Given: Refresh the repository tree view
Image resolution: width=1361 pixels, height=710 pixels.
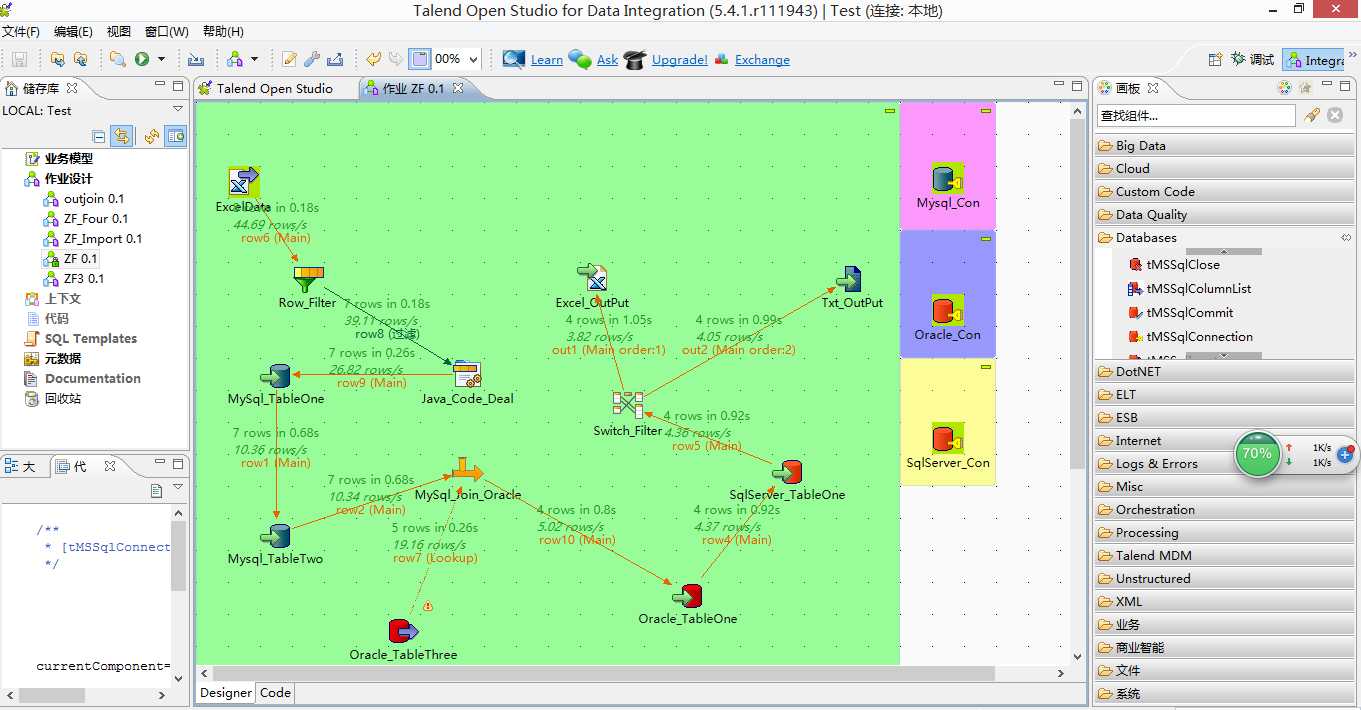Looking at the screenshot, I should (151, 136).
